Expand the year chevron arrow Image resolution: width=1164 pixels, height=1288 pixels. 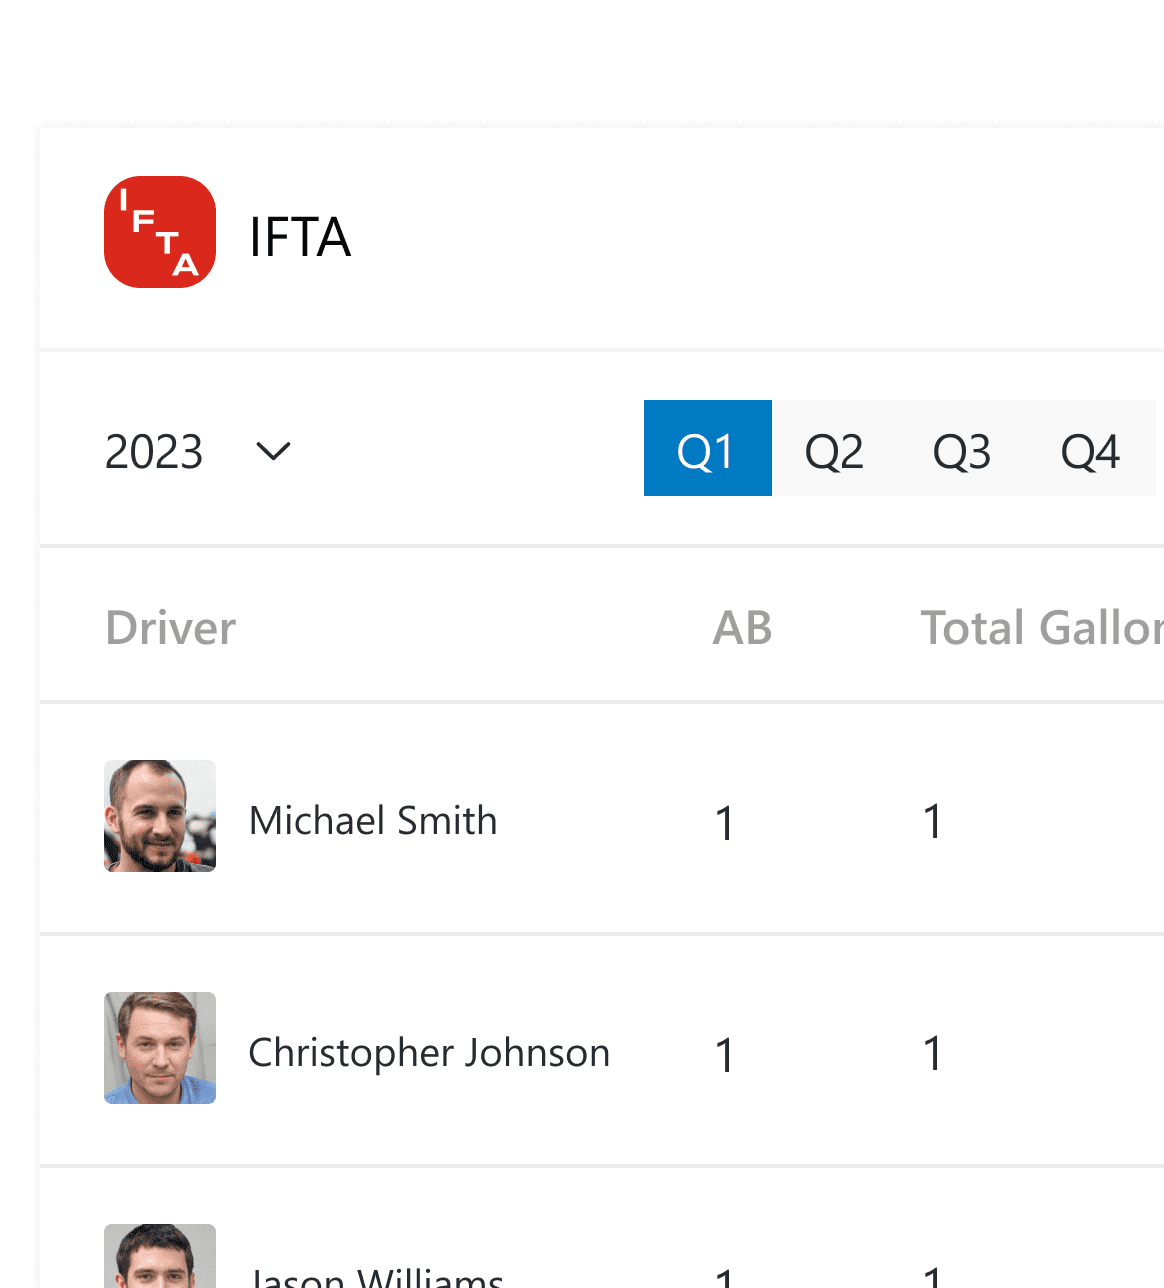click(x=273, y=451)
